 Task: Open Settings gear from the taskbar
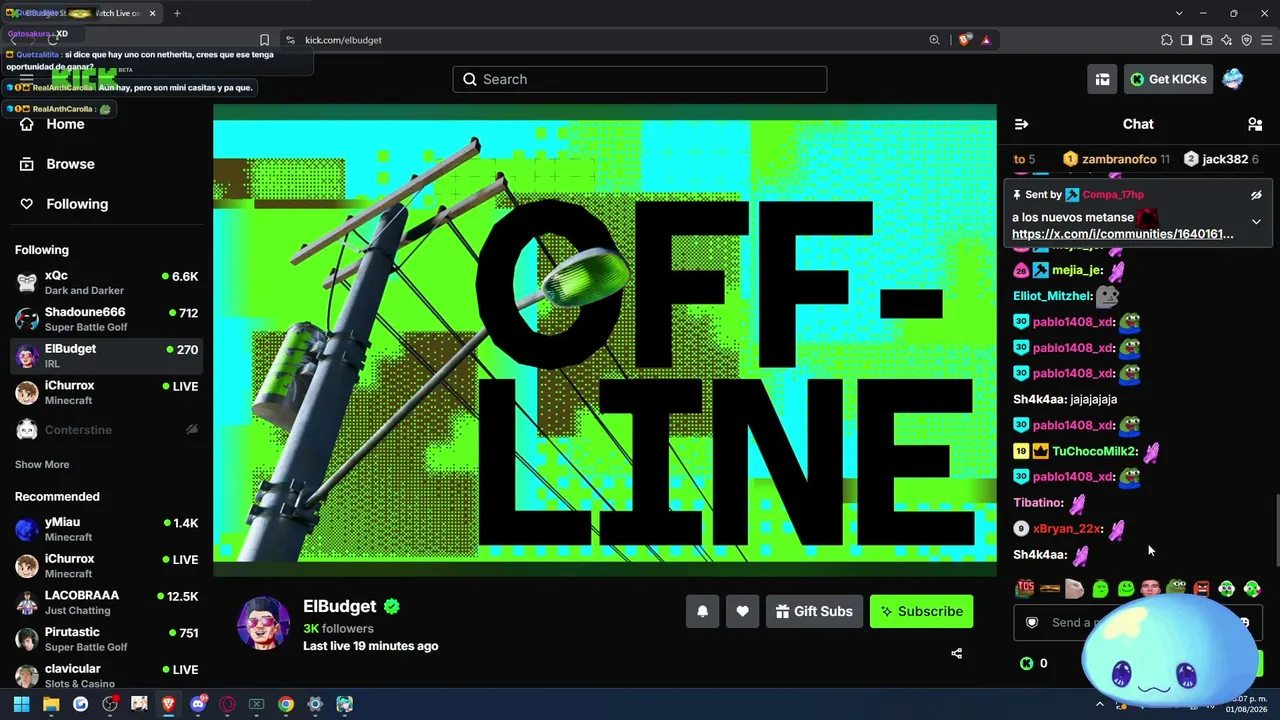pyautogui.click(x=315, y=704)
